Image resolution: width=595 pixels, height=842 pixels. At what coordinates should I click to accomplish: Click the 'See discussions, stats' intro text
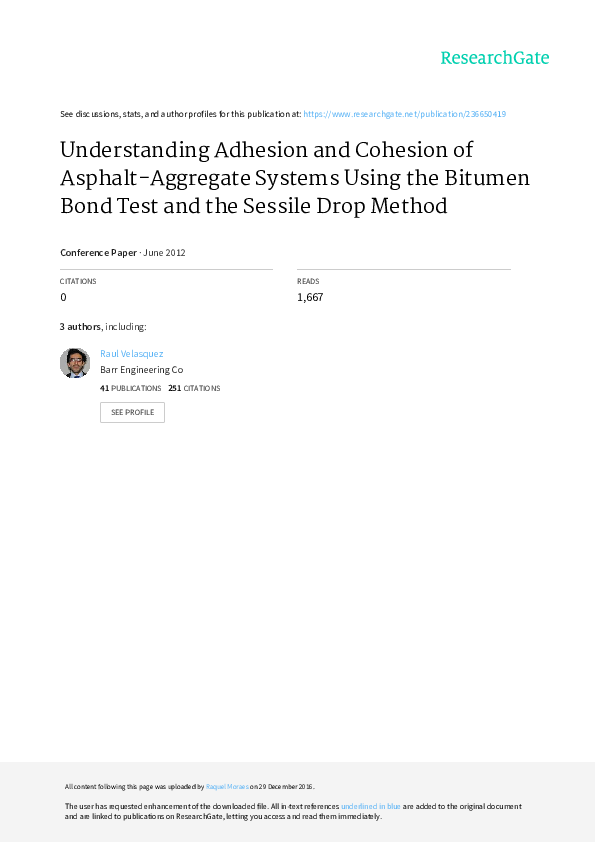(x=180, y=114)
